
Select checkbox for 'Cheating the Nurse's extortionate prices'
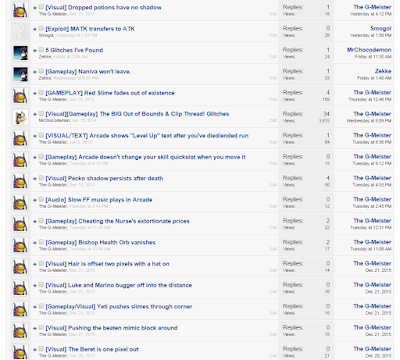coord(41,220)
